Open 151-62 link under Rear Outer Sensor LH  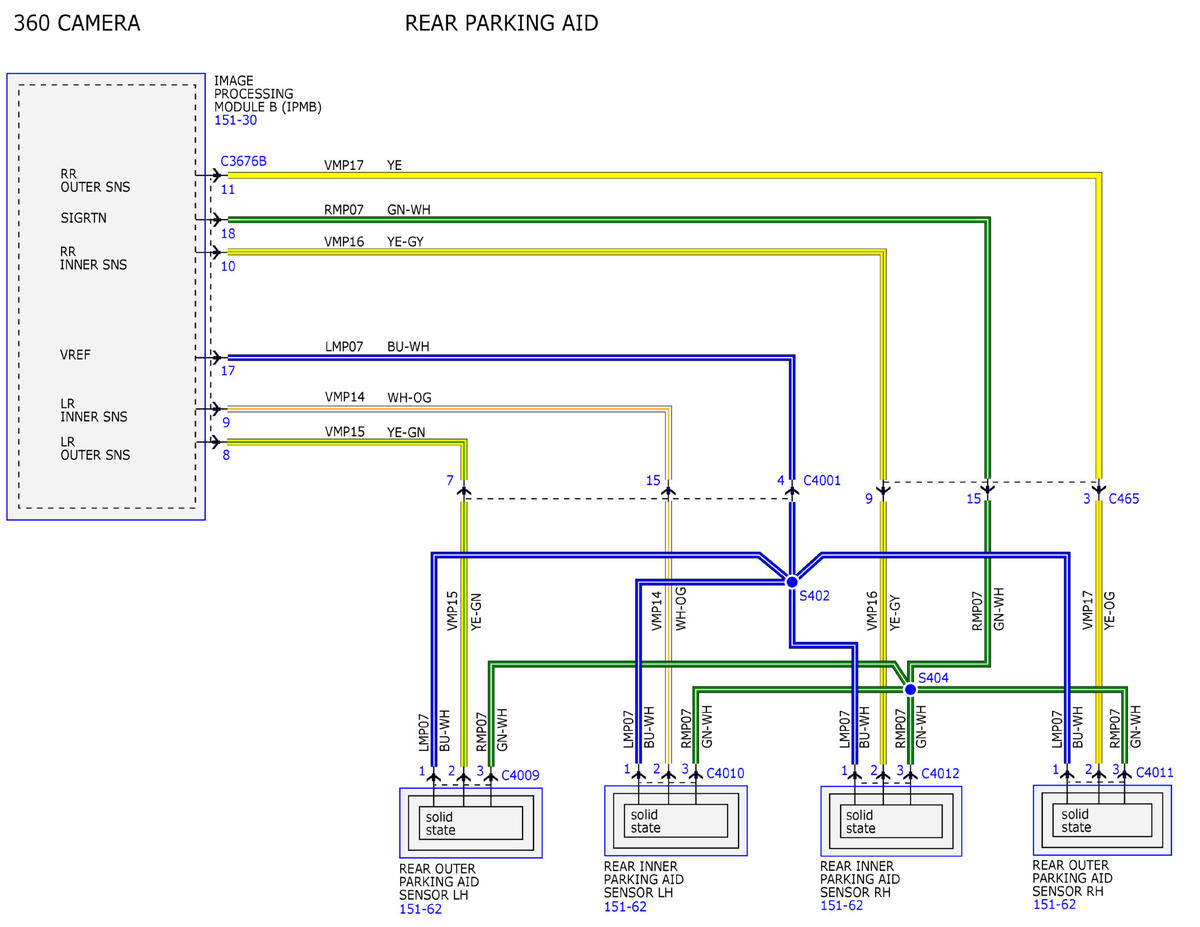click(x=420, y=909)
